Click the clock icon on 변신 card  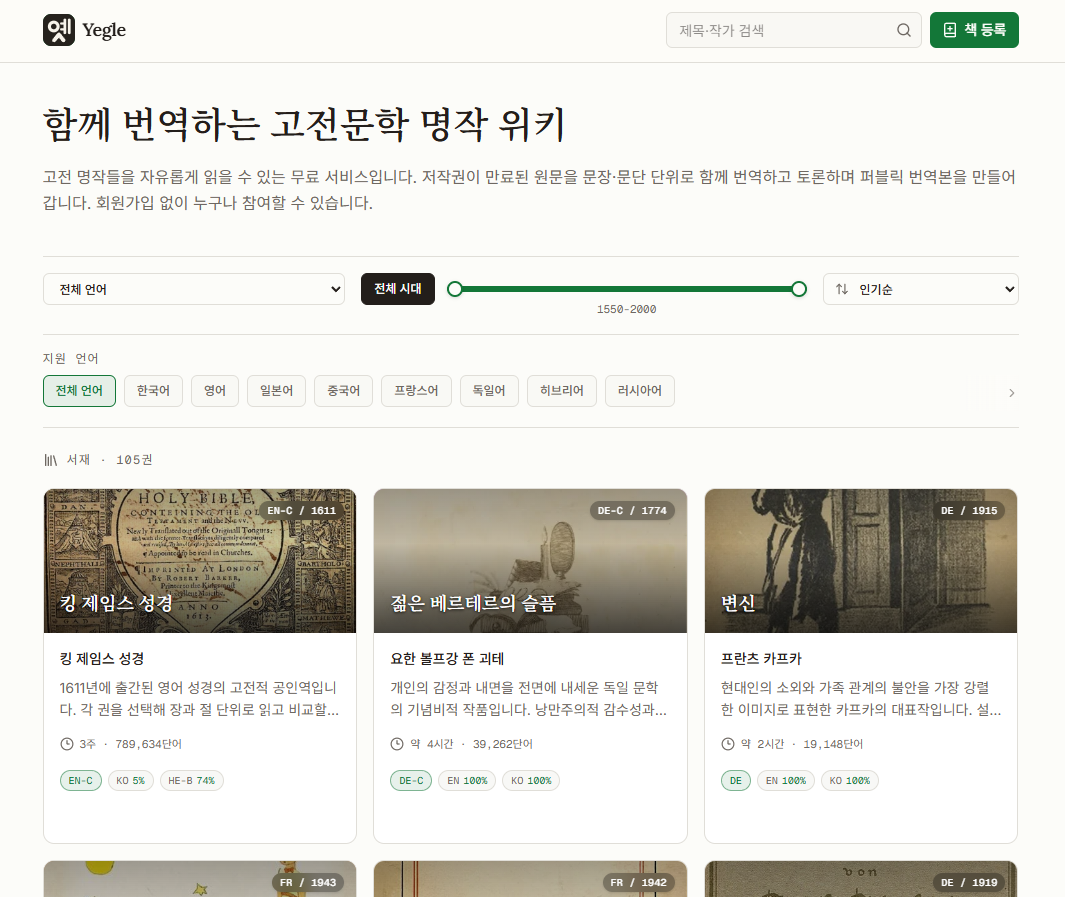click(727, 744)
